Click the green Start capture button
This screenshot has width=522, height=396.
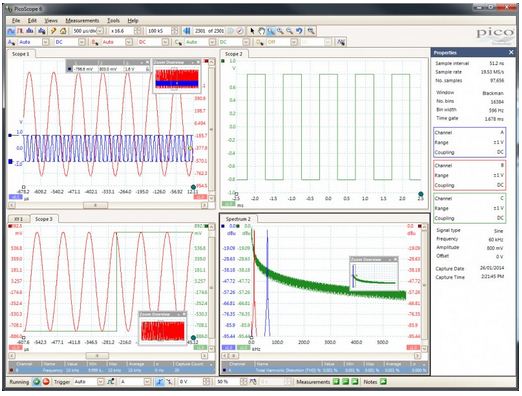tap(36, 382)
